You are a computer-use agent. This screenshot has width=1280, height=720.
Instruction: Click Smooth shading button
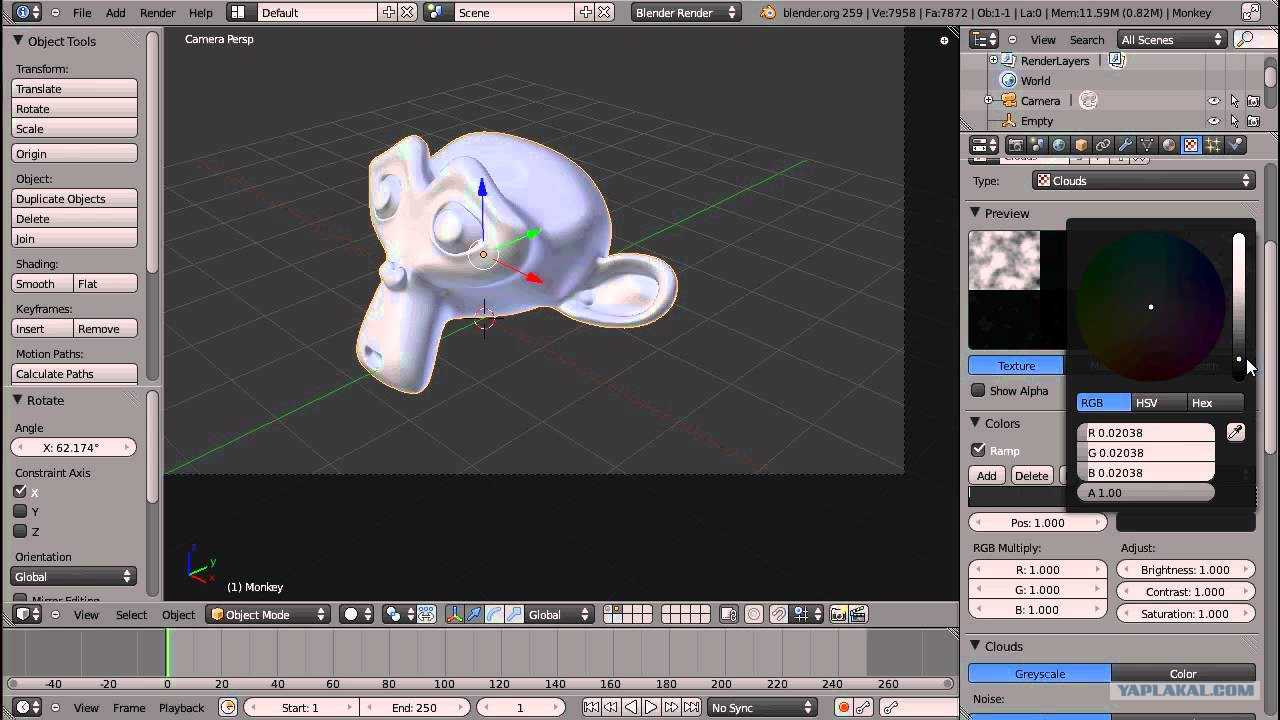tap(43, 284)
